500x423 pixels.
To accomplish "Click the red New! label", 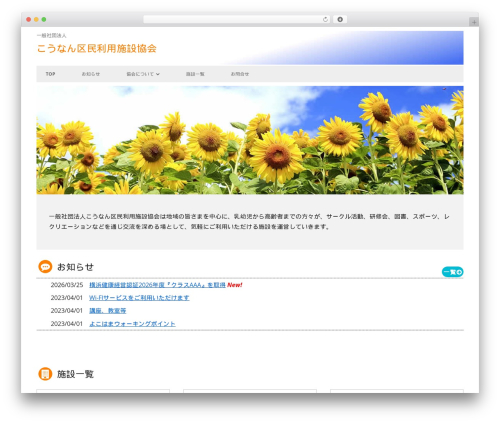I will [235, 285].
